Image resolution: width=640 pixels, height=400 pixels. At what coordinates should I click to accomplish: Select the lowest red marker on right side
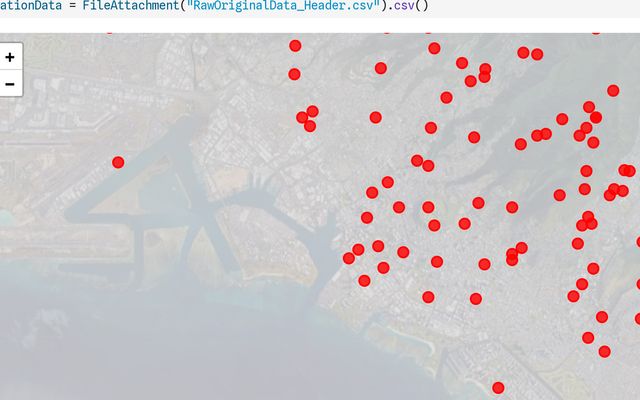click(x=604, y=351)
